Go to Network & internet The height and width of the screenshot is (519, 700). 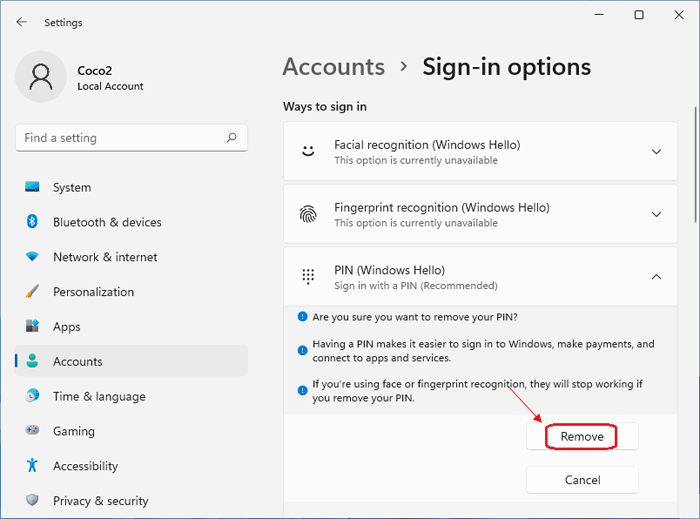point(131,257)
